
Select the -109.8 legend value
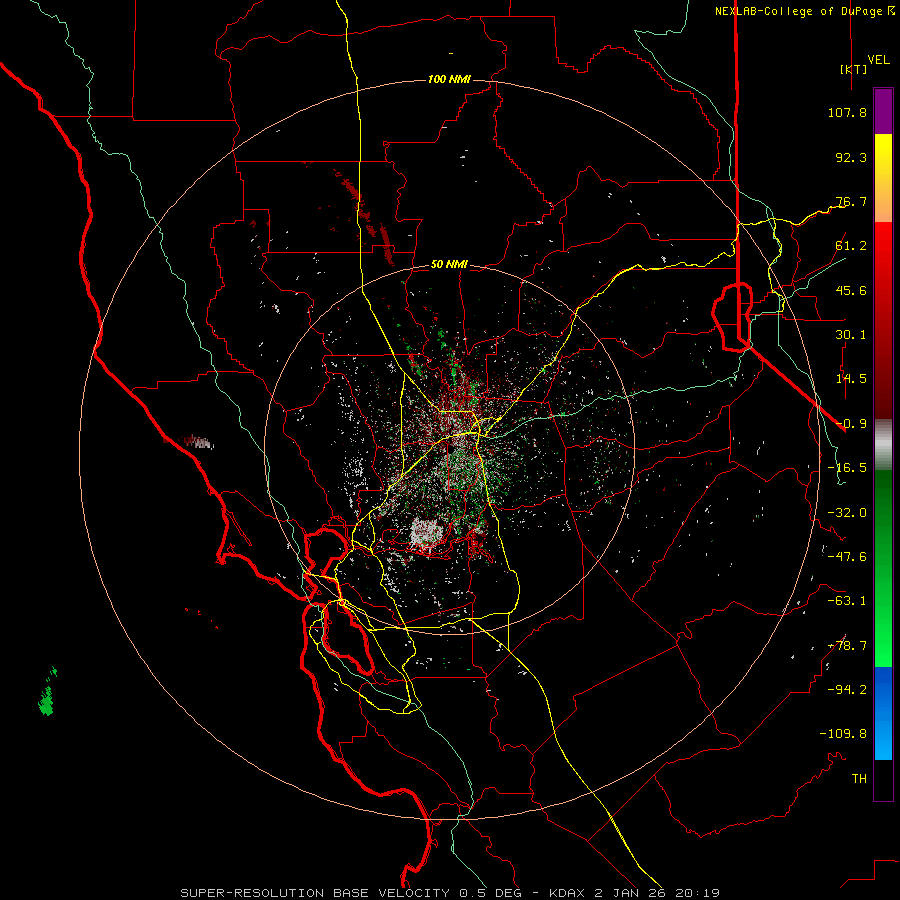[x=843, y=734]
